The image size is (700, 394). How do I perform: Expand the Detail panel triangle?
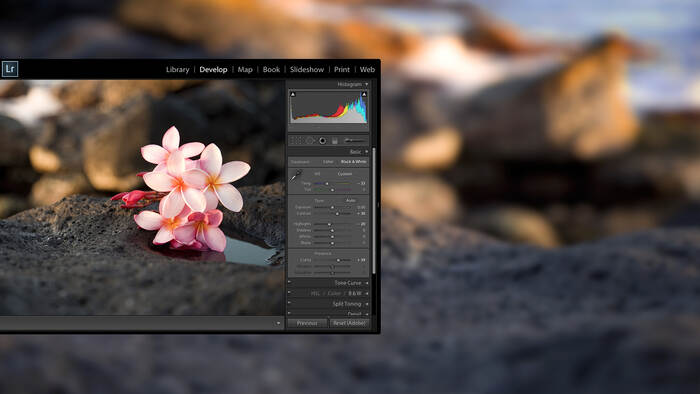[x=367, y=314]
